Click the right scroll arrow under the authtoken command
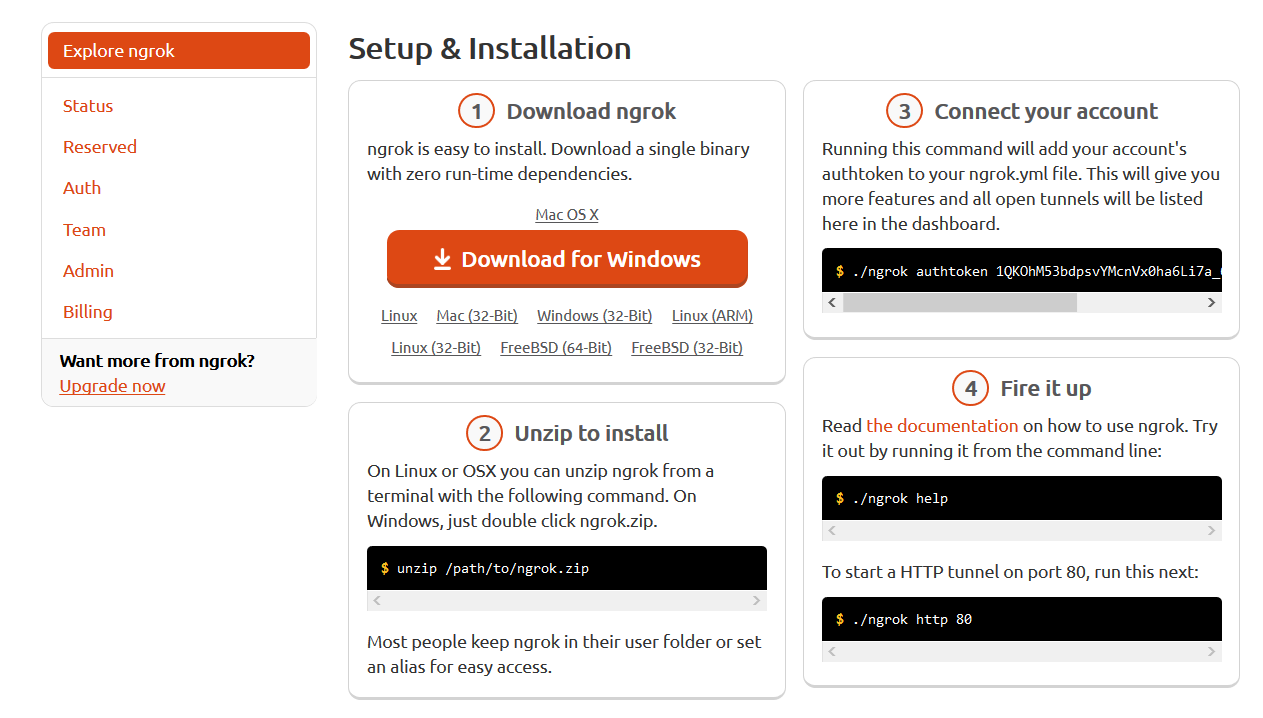The height and width of the screenshot is (718, 1263). [1212, 302]
